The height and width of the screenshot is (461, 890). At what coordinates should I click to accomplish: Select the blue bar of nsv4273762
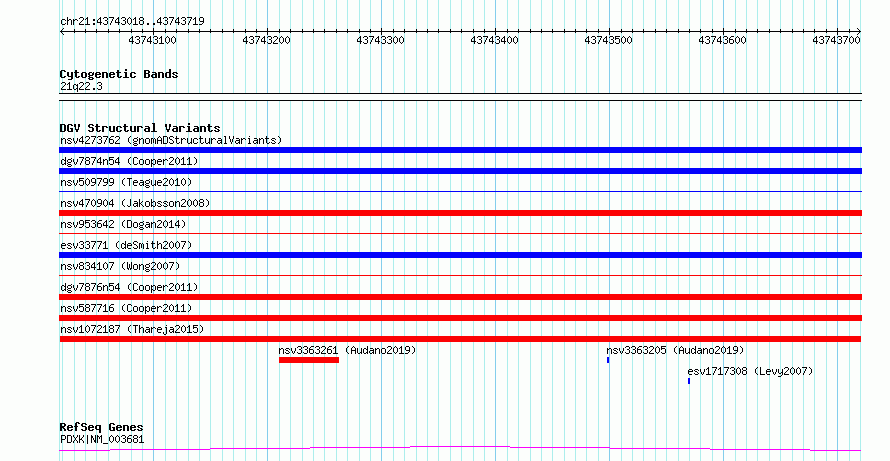tap(460, 150)
